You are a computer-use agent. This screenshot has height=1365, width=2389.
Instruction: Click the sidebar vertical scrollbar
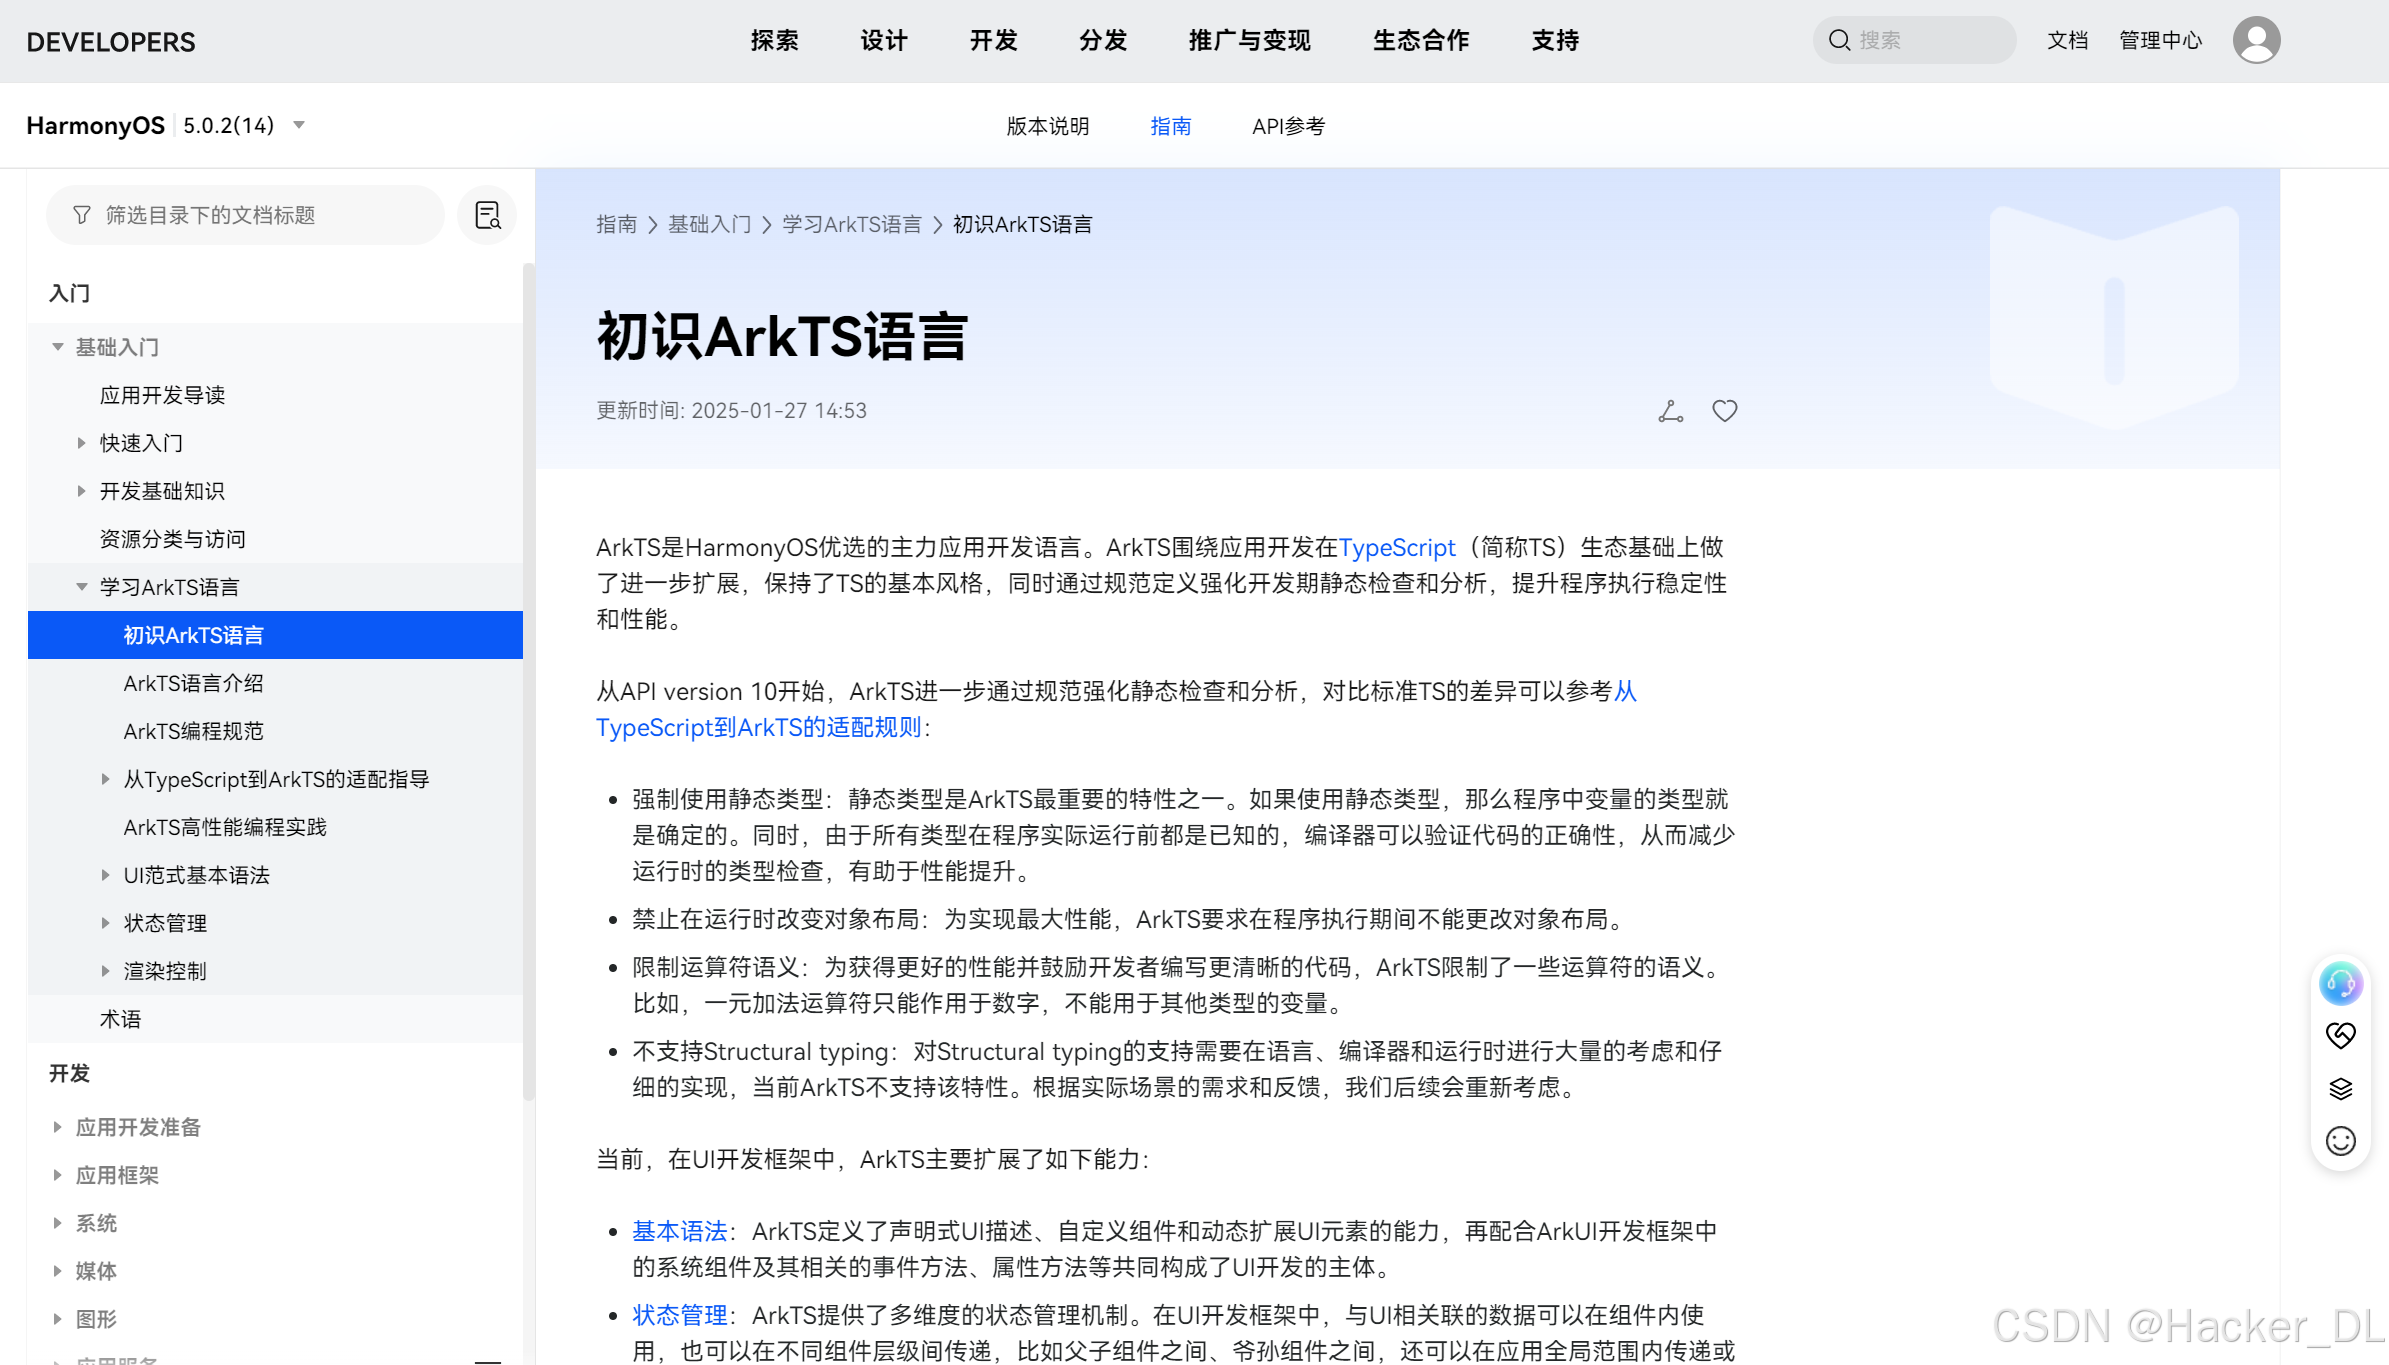pos(528,680)
